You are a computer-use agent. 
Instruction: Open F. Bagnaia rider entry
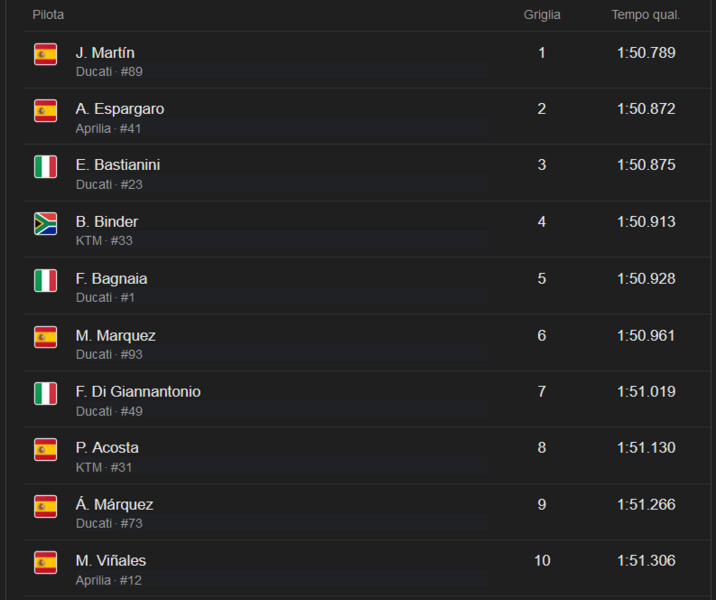coord(111,278)
